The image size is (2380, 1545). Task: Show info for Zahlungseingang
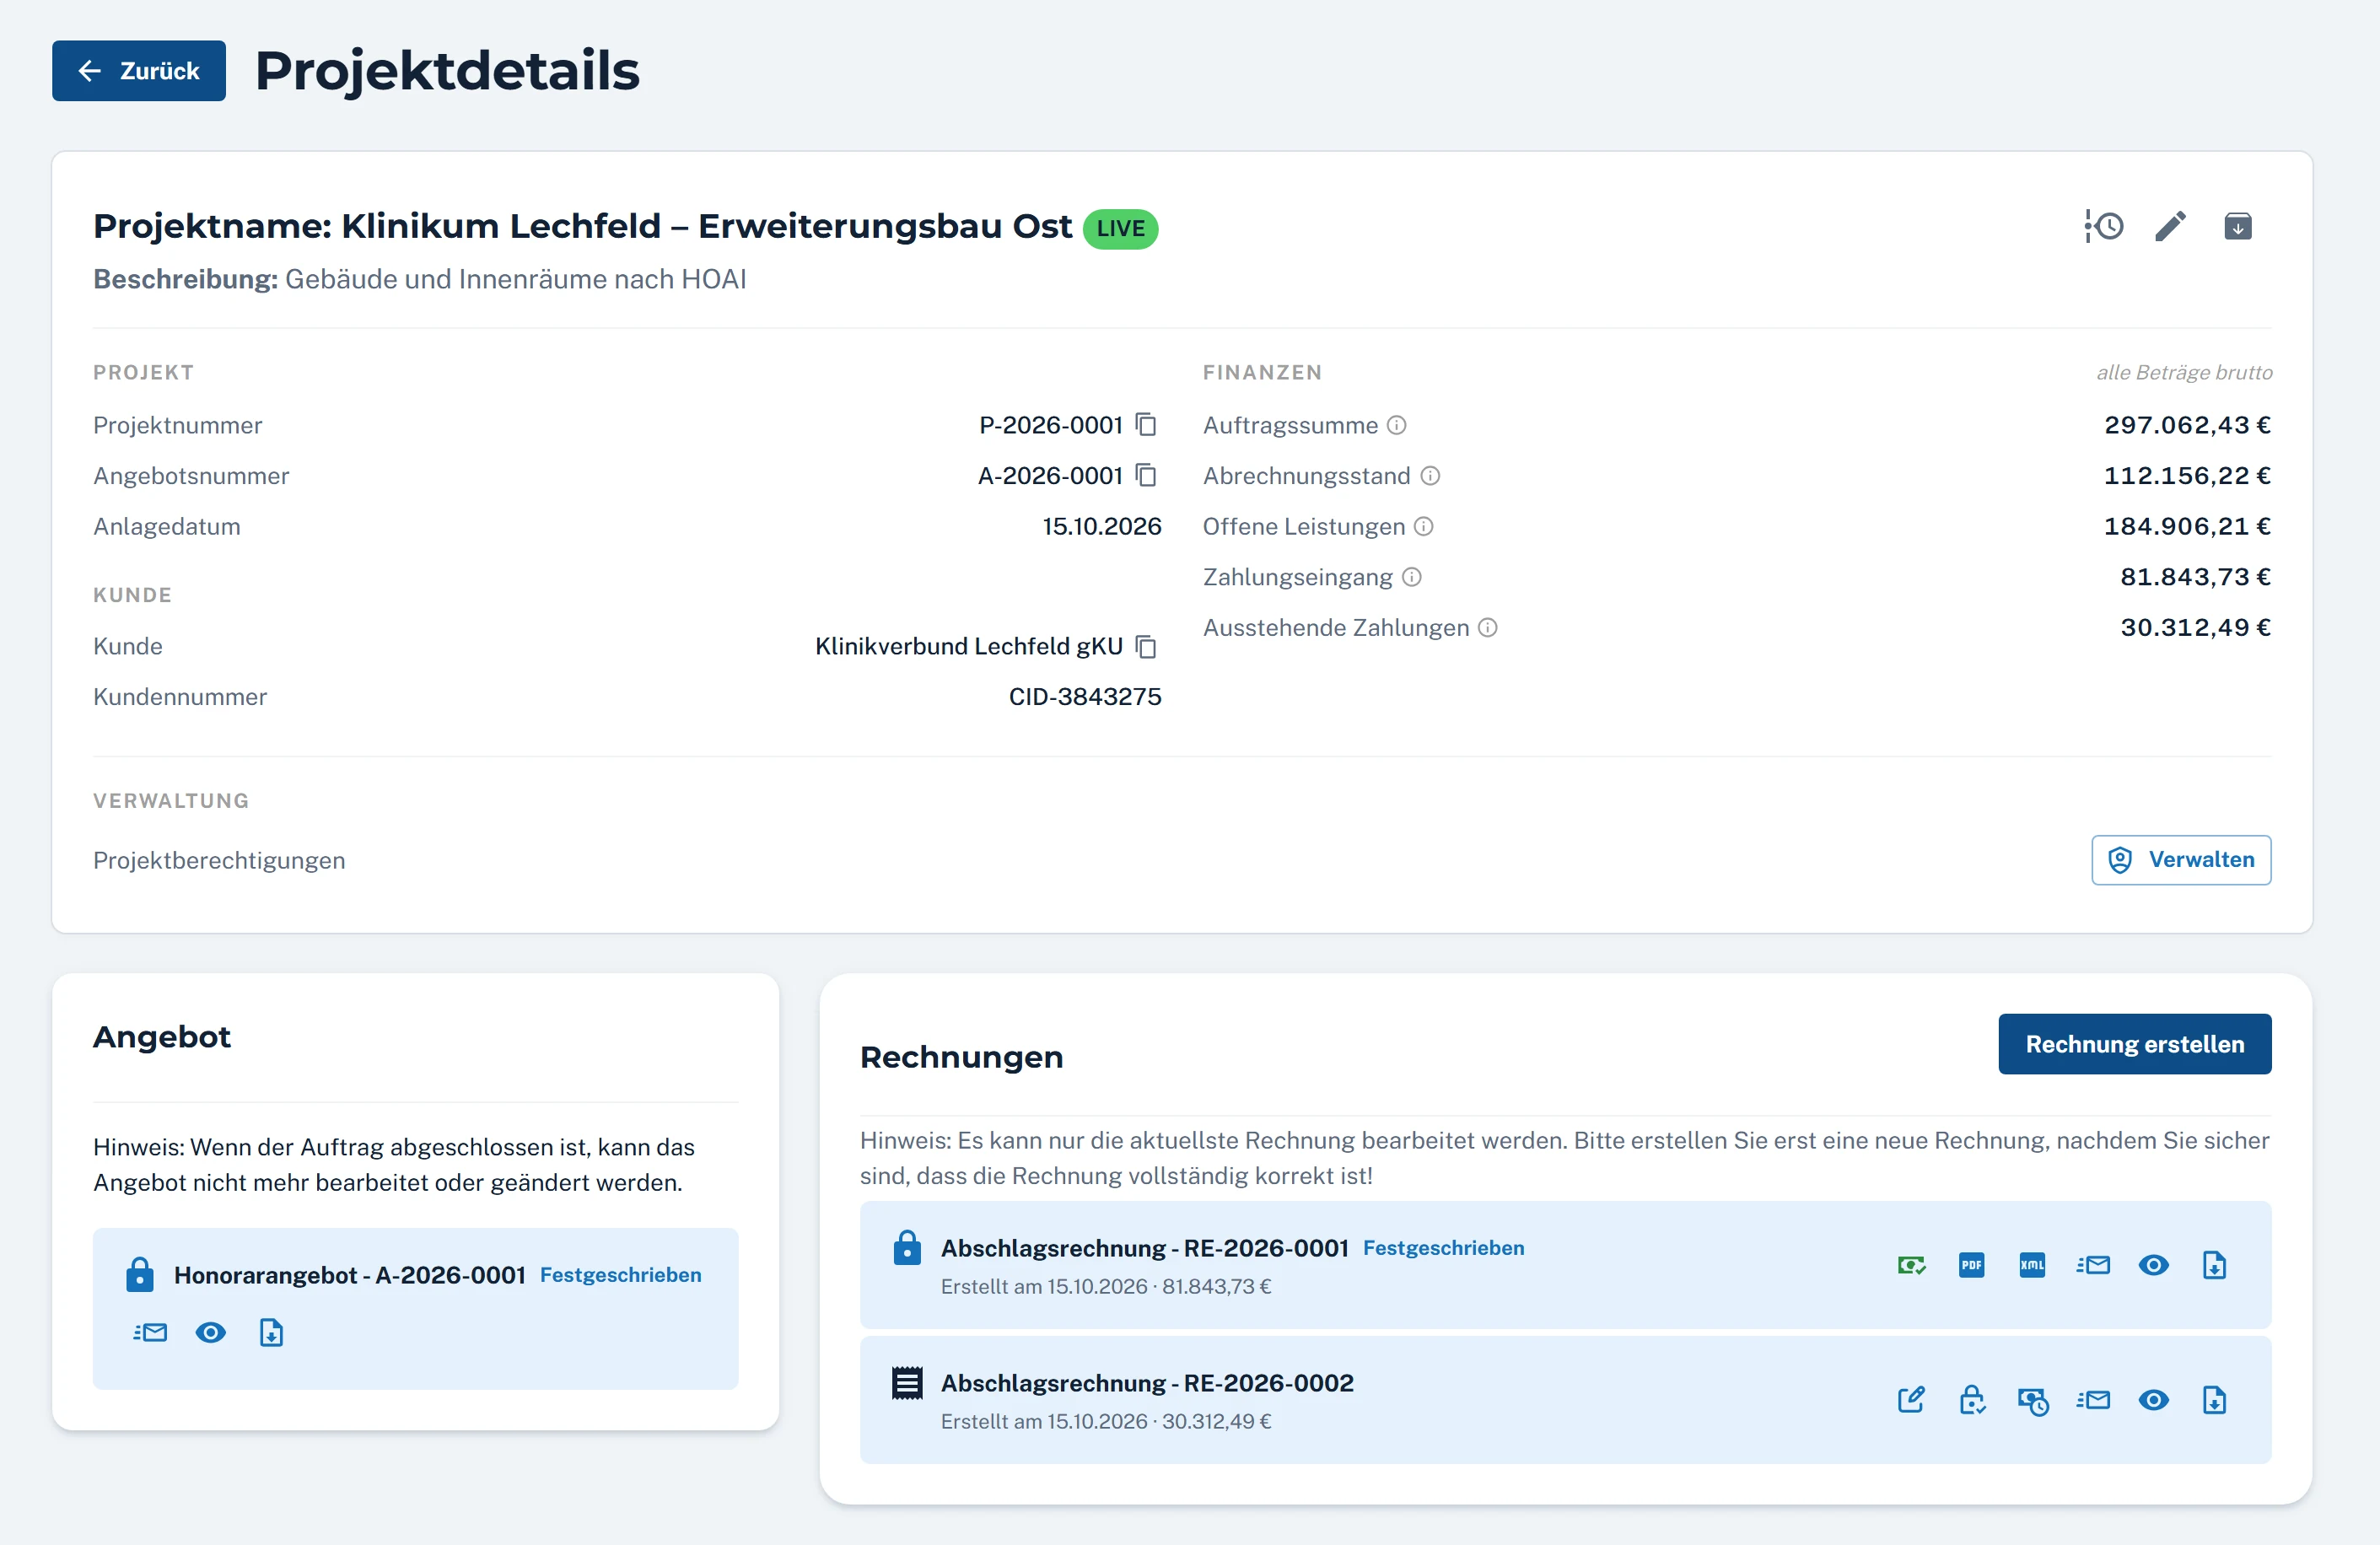pos(1411,577)
